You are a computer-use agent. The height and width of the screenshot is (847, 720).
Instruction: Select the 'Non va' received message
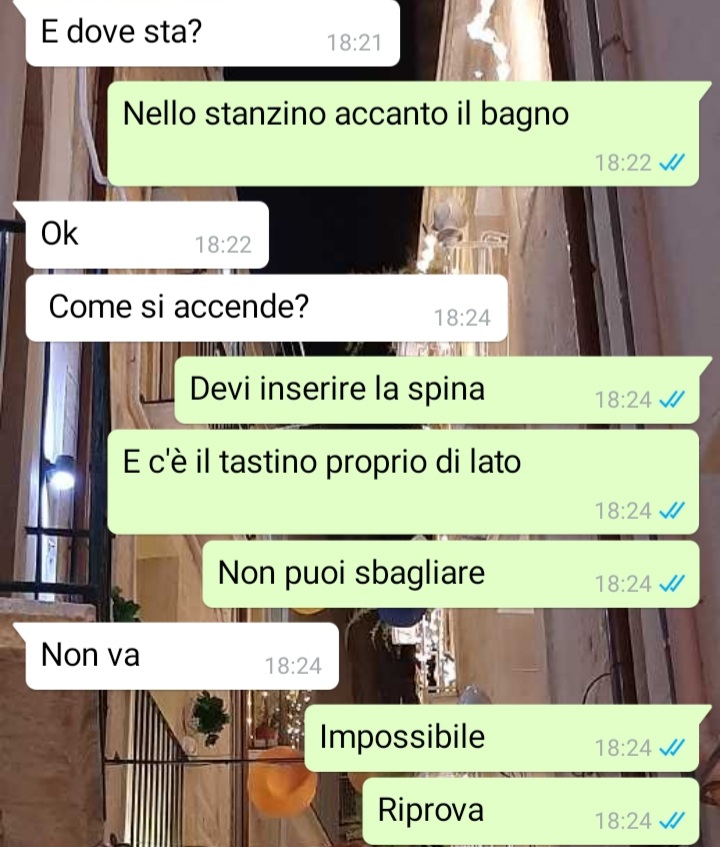pyautogui.click(x=182, y=656)
